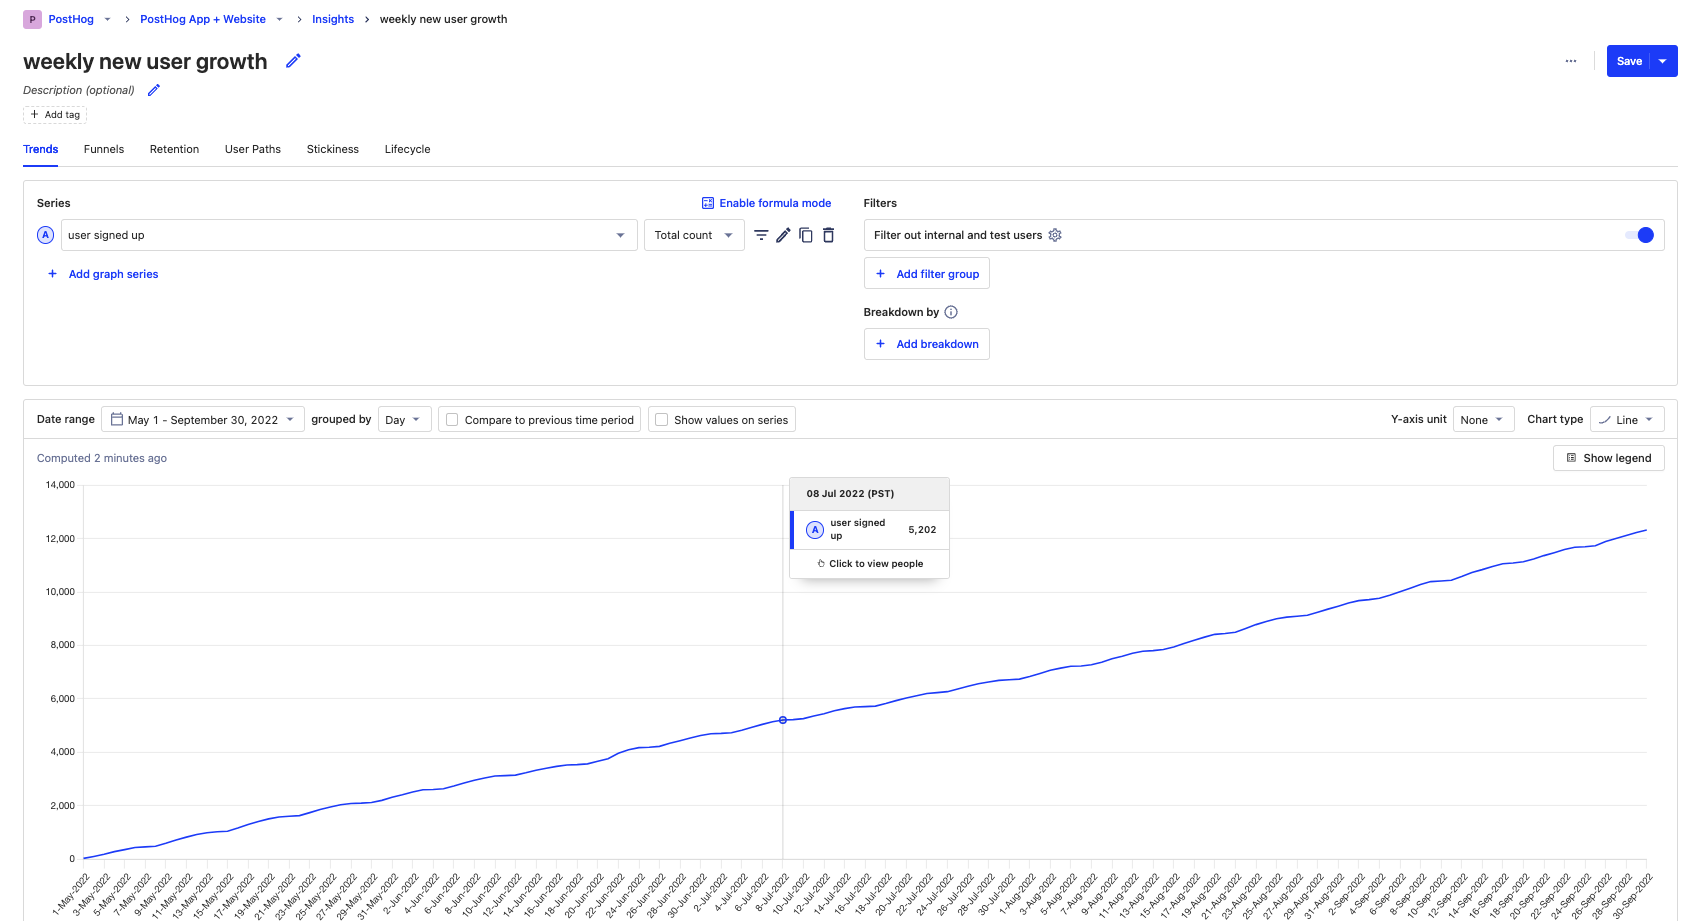Viewport: 1690px width, 921px height.
Task: Duplicate the user signed up series
Action: click(x=806, y=234)
